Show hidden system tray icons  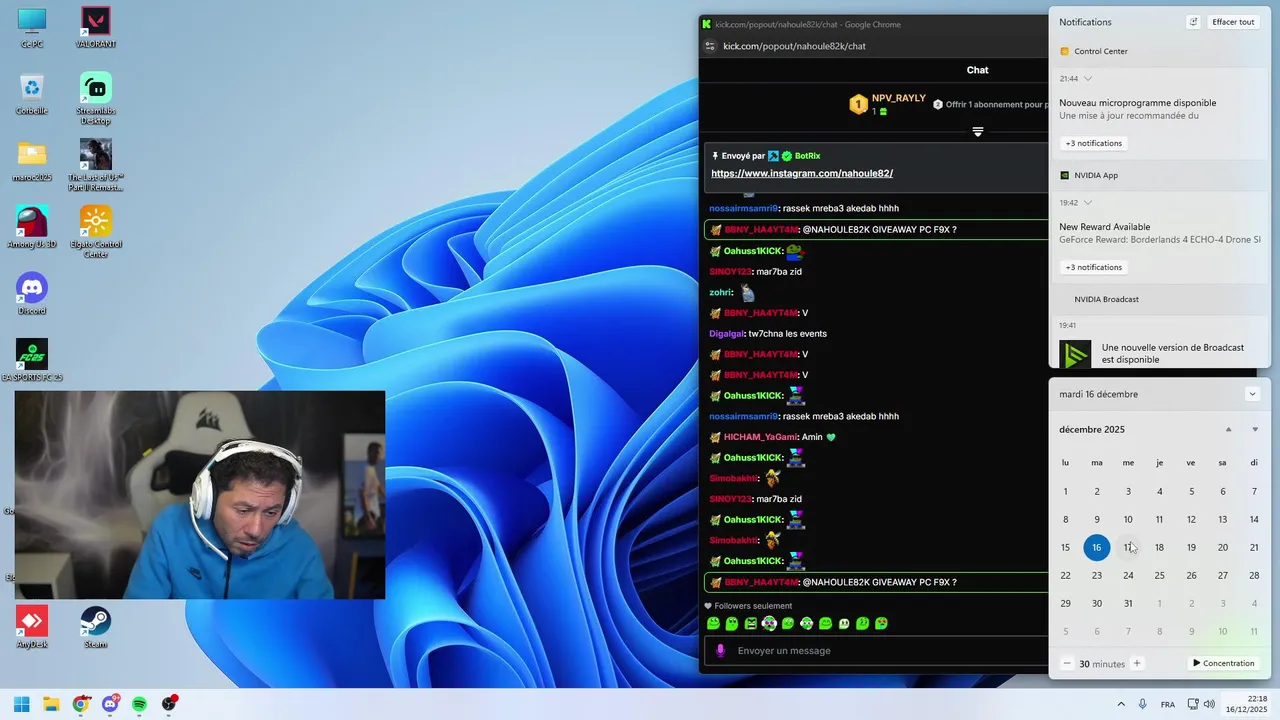[1121, 704]
